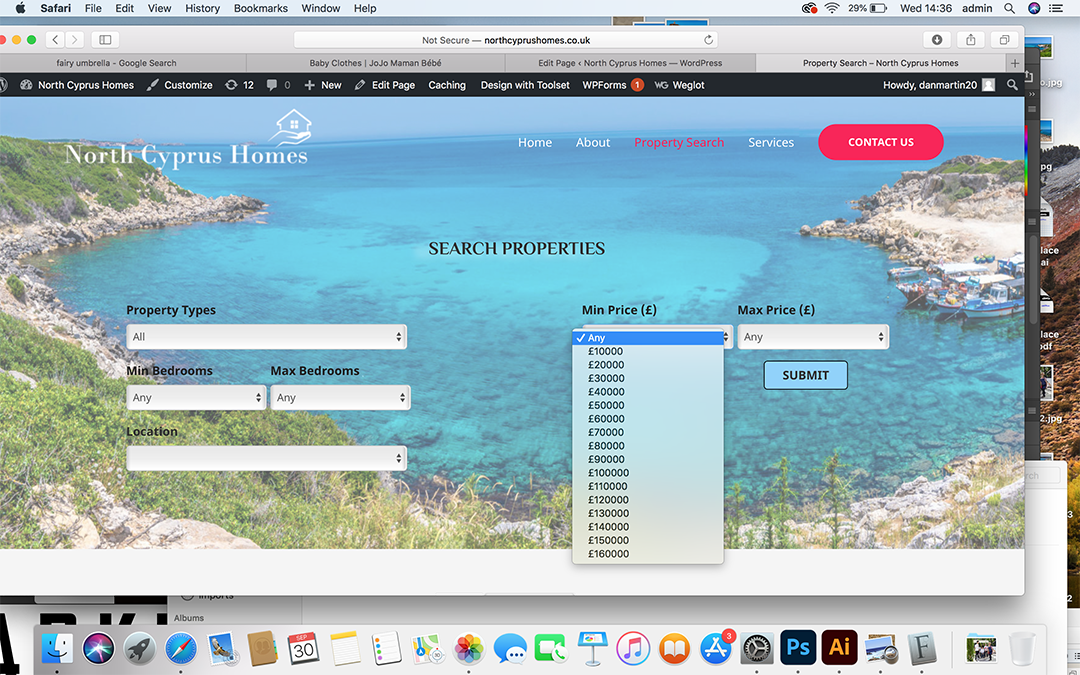
Task: Open the Services page link
Action: click(771, 143)
